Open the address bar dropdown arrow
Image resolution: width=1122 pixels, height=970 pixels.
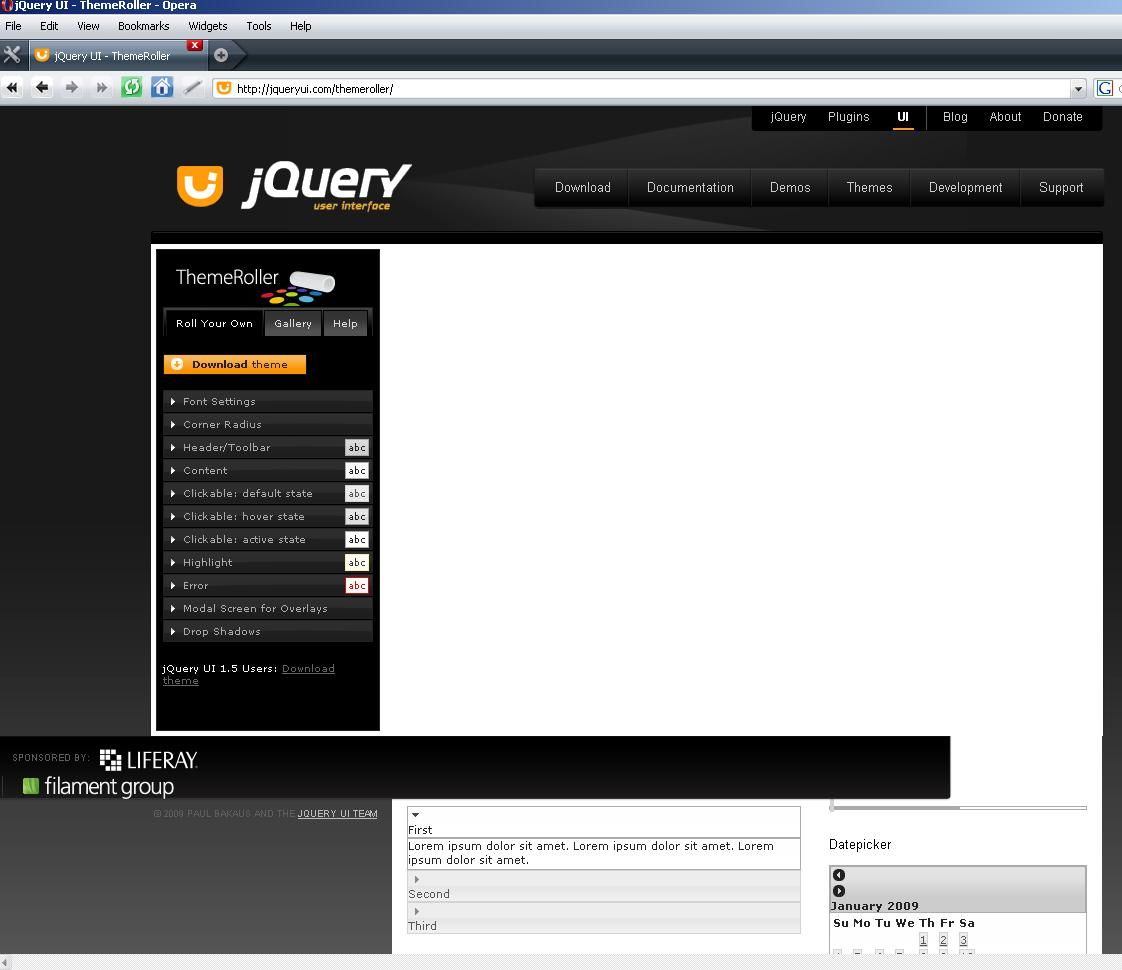1078,89
